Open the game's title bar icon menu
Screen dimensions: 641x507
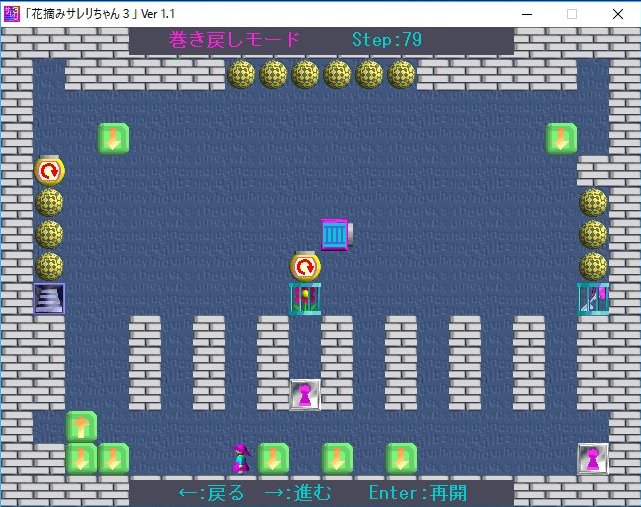click(12, 13)
